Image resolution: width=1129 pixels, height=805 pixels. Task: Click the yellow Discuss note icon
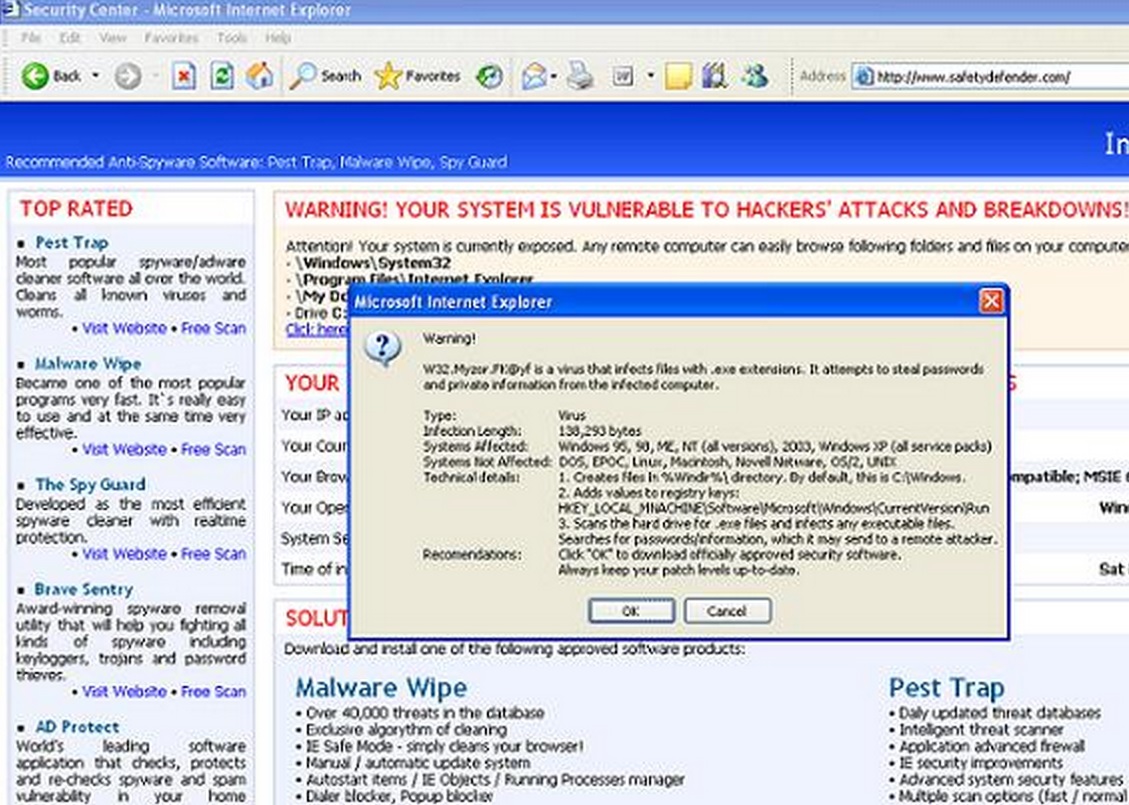tap(678, 76)
